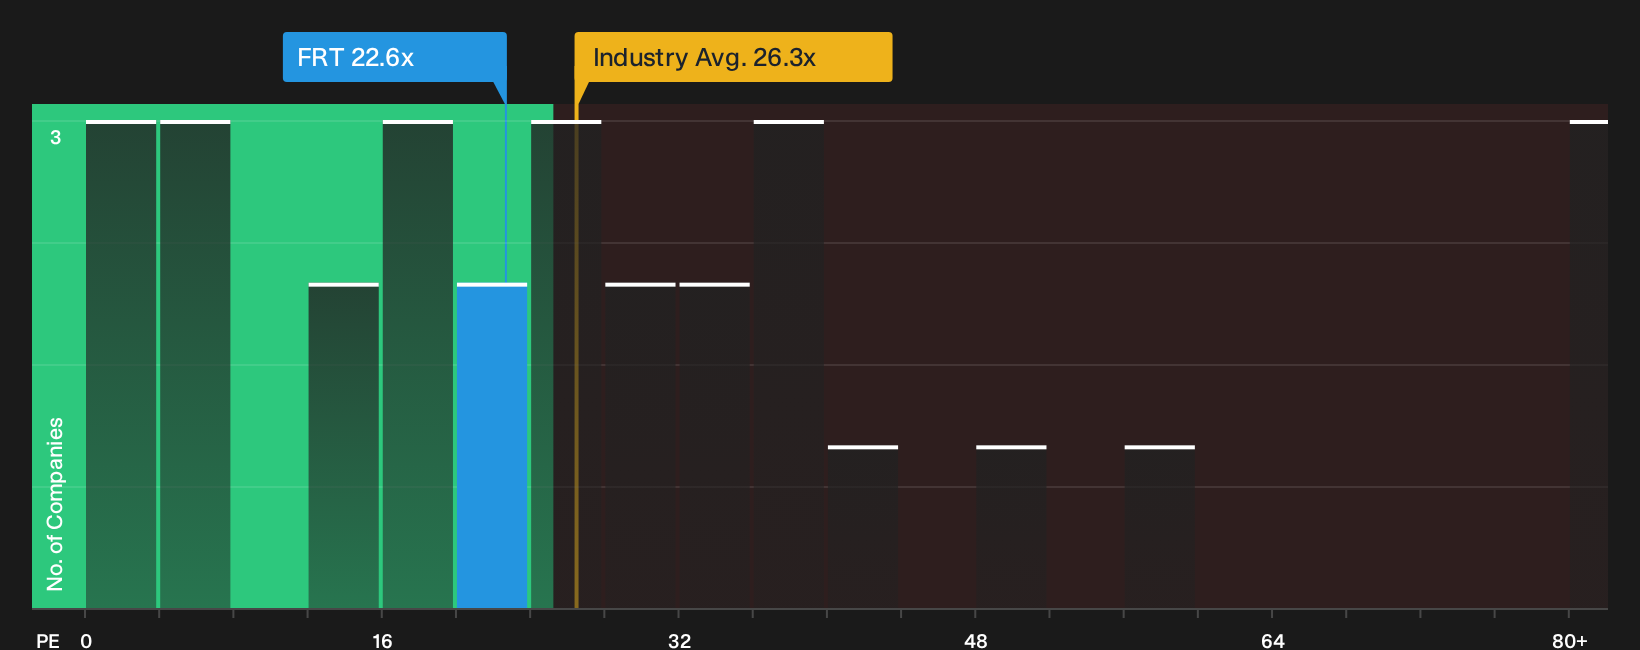This screenshot has height=650, width=1640.
Task: Click the x-axis label 16
Action: [382, 640]
